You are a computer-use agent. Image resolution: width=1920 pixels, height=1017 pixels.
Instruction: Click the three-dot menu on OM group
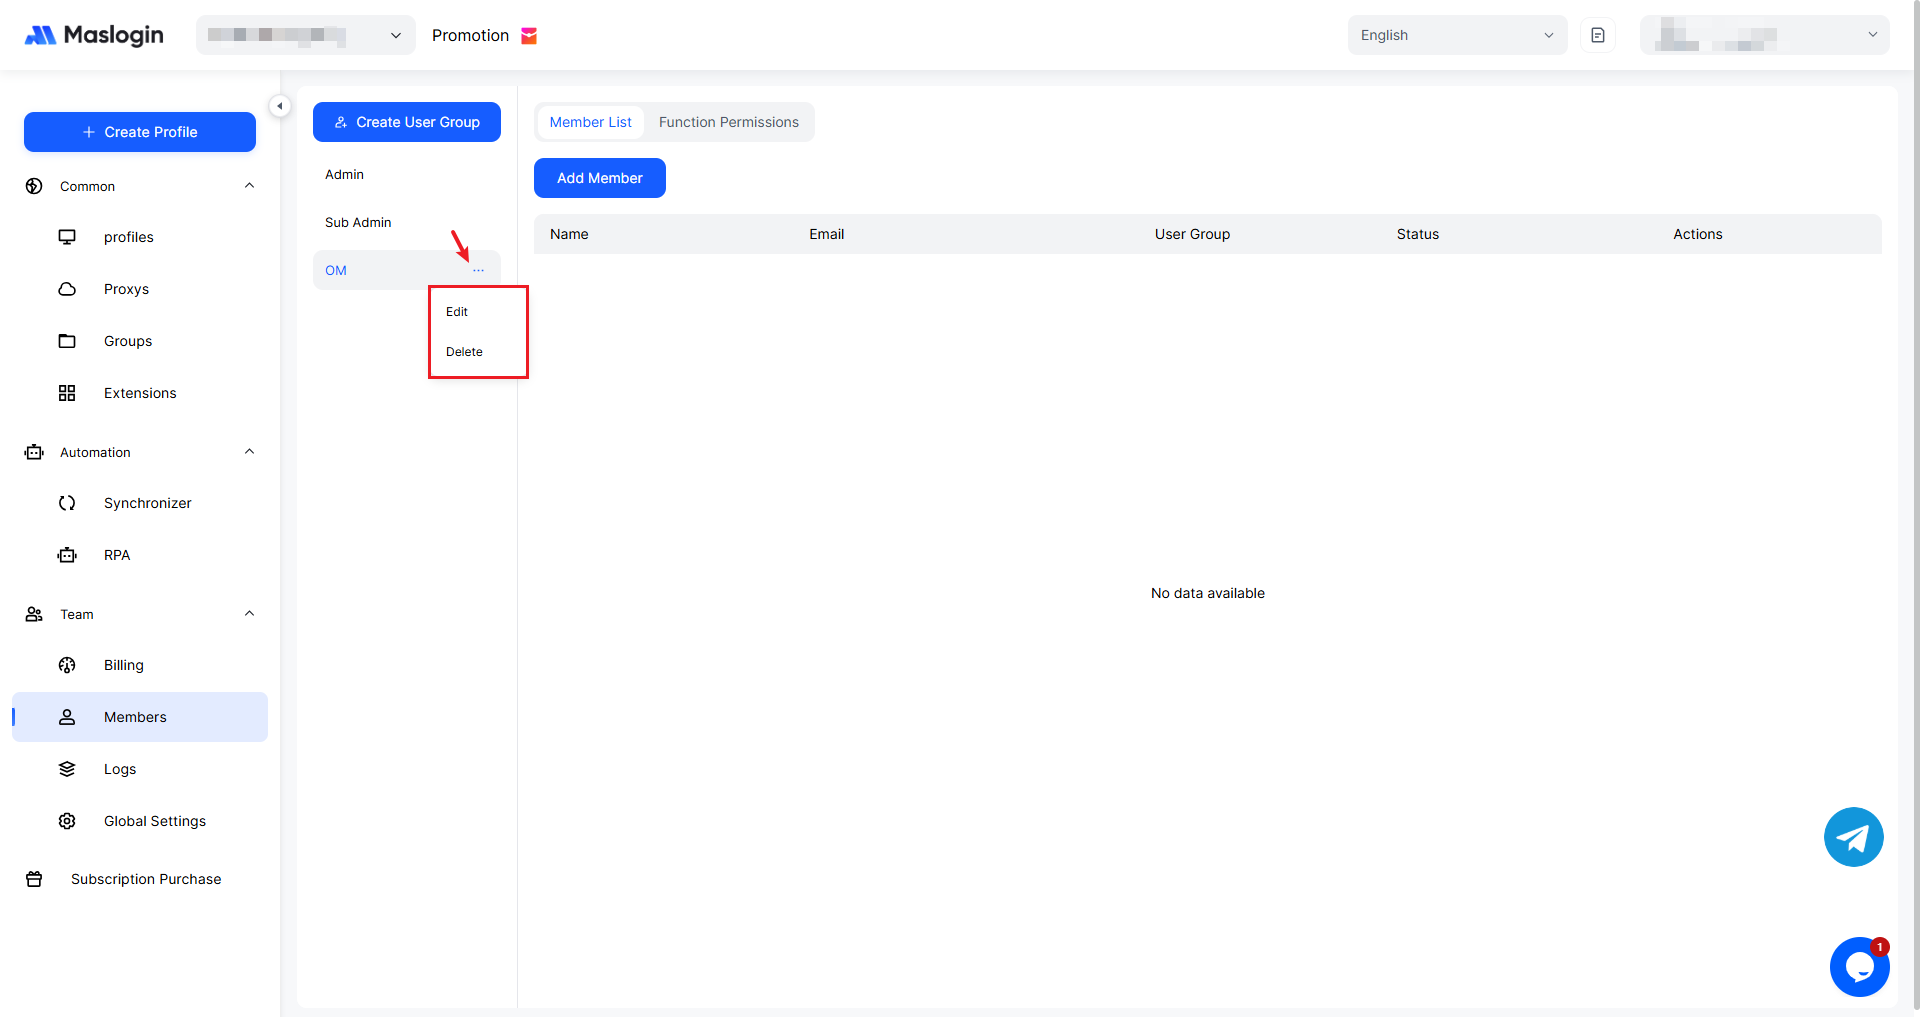(478, 271)
